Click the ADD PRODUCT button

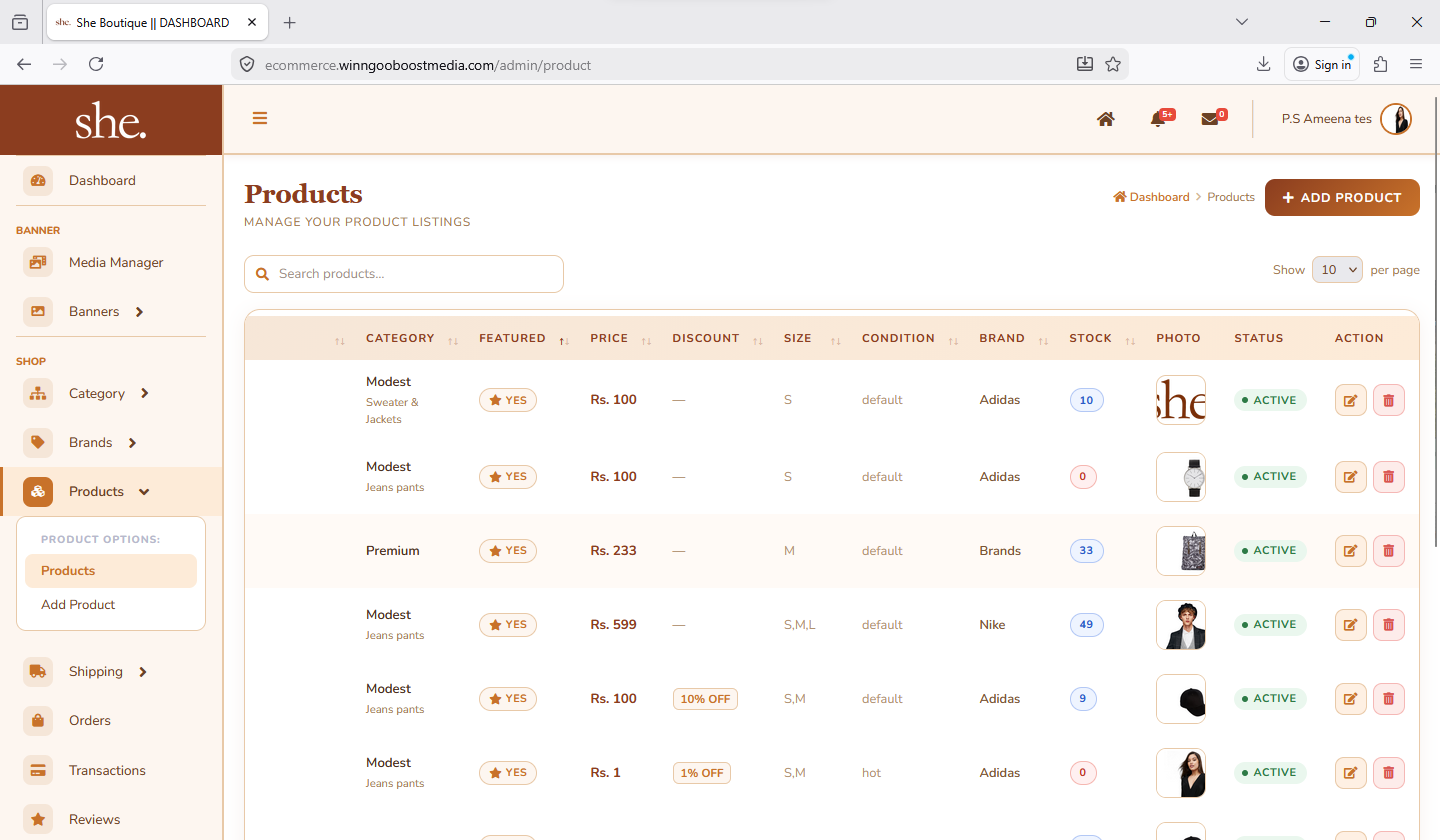point(1342,198)
